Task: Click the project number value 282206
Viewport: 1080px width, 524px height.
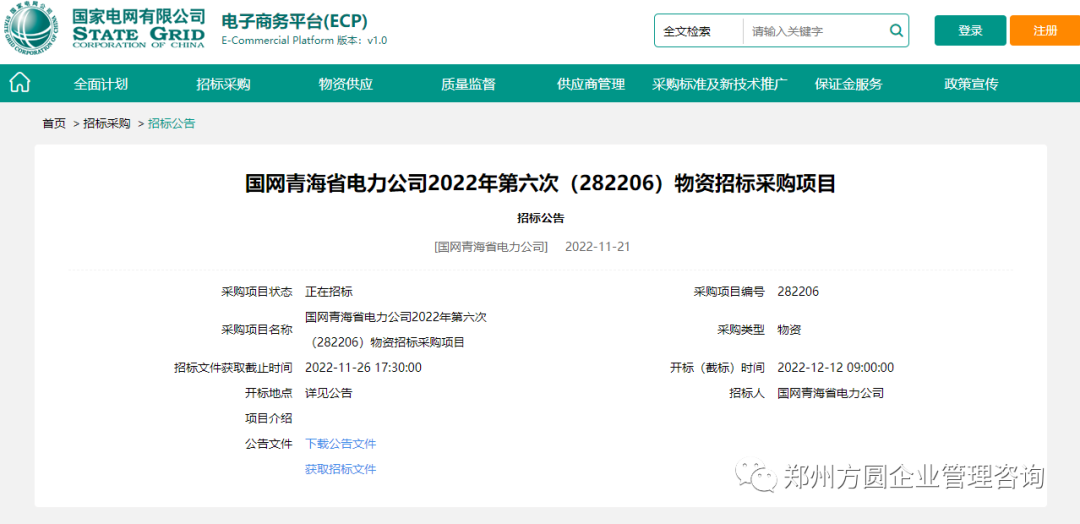Action: click(798, 292)
